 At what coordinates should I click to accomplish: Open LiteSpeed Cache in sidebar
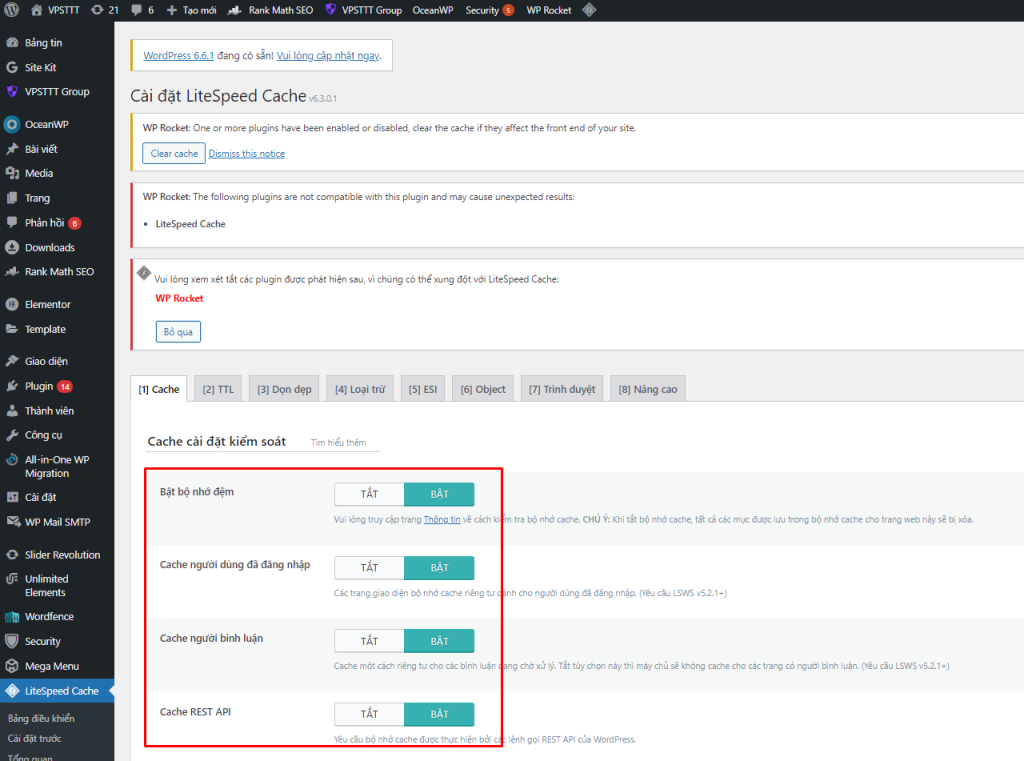[57, 690]
